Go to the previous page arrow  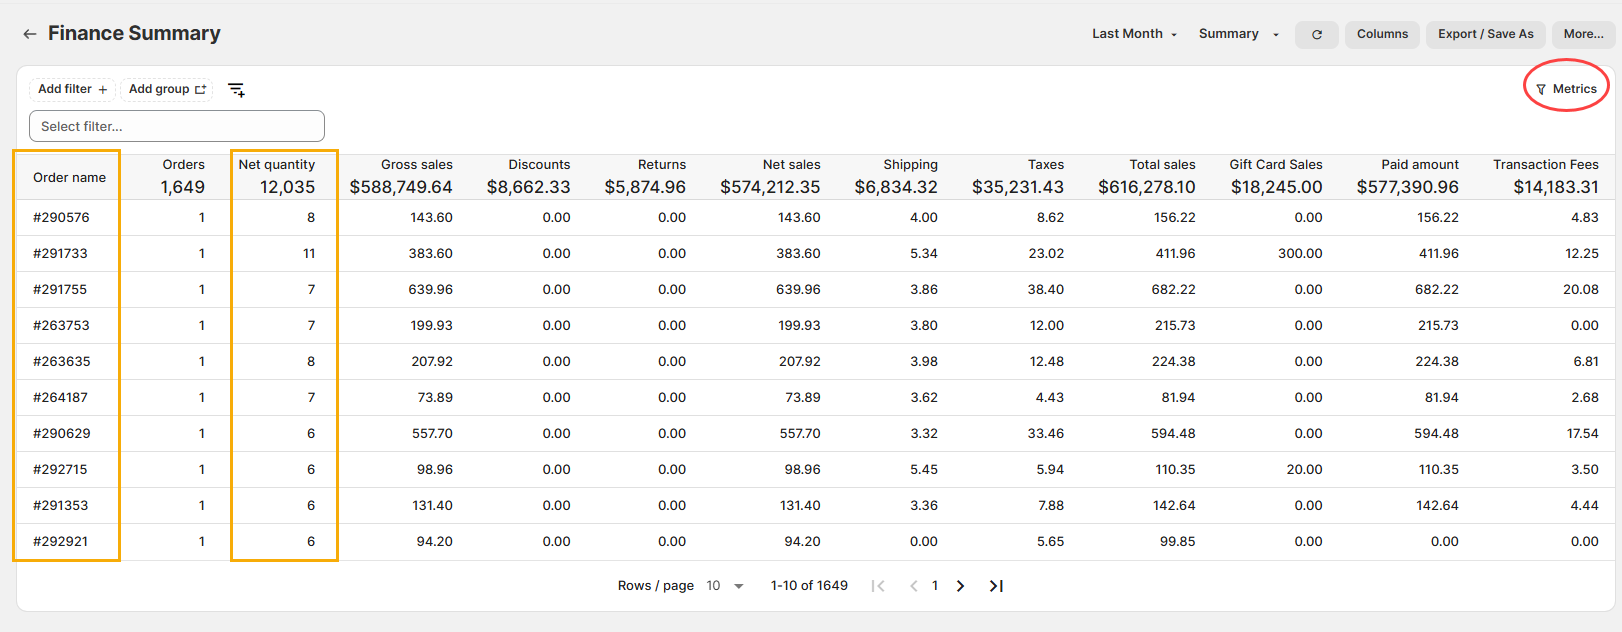pos(913,586)
